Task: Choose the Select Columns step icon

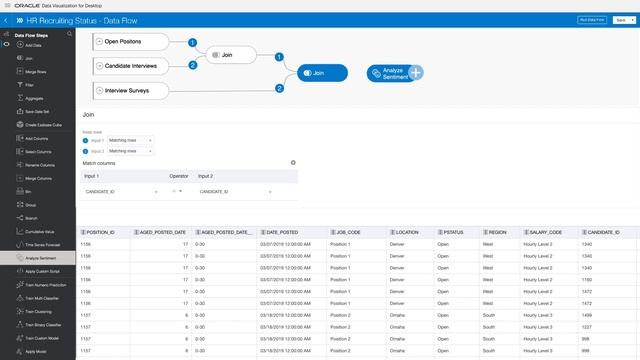Action: (x=20, y=151)
